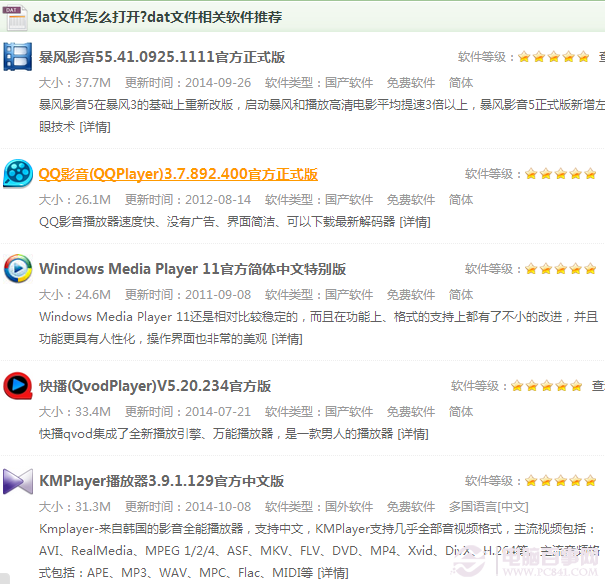Click 多国语言[中文] text in KMPlayer row
This screenshot has width=605, height=584.
pyautogui.click(x=488, y=506)
